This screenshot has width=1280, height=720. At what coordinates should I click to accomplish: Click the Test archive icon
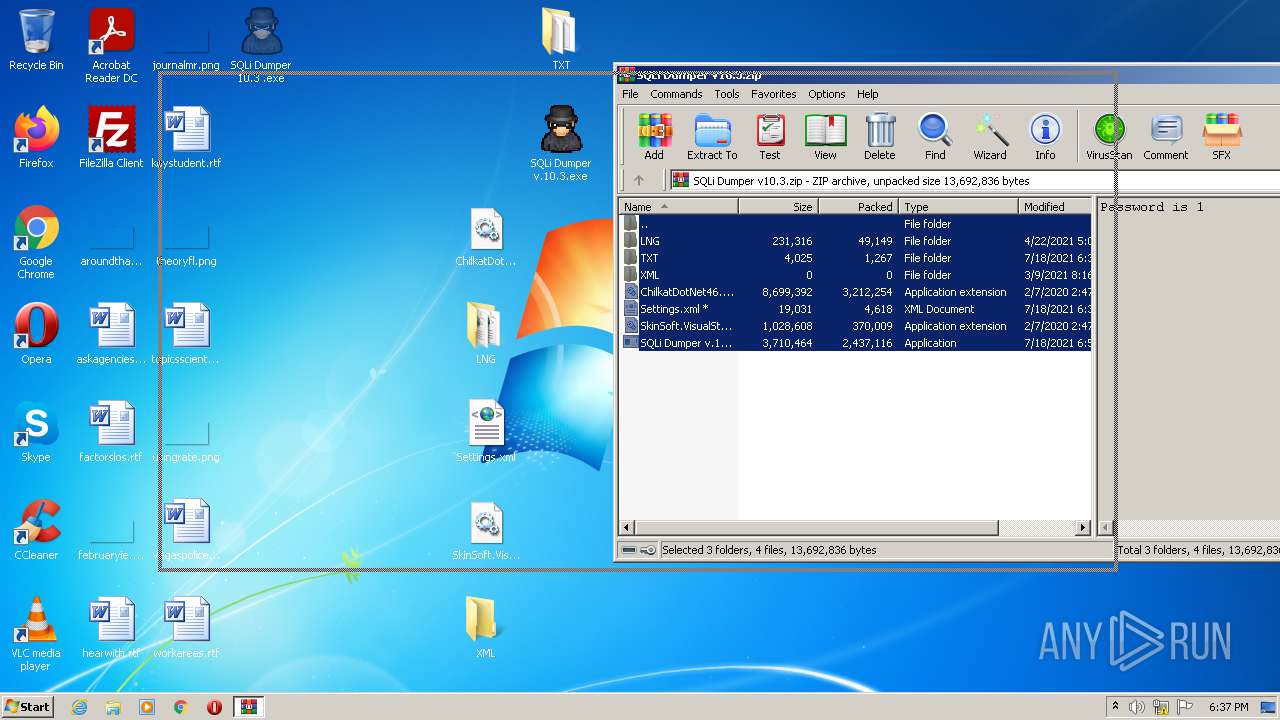coord(769,137)
